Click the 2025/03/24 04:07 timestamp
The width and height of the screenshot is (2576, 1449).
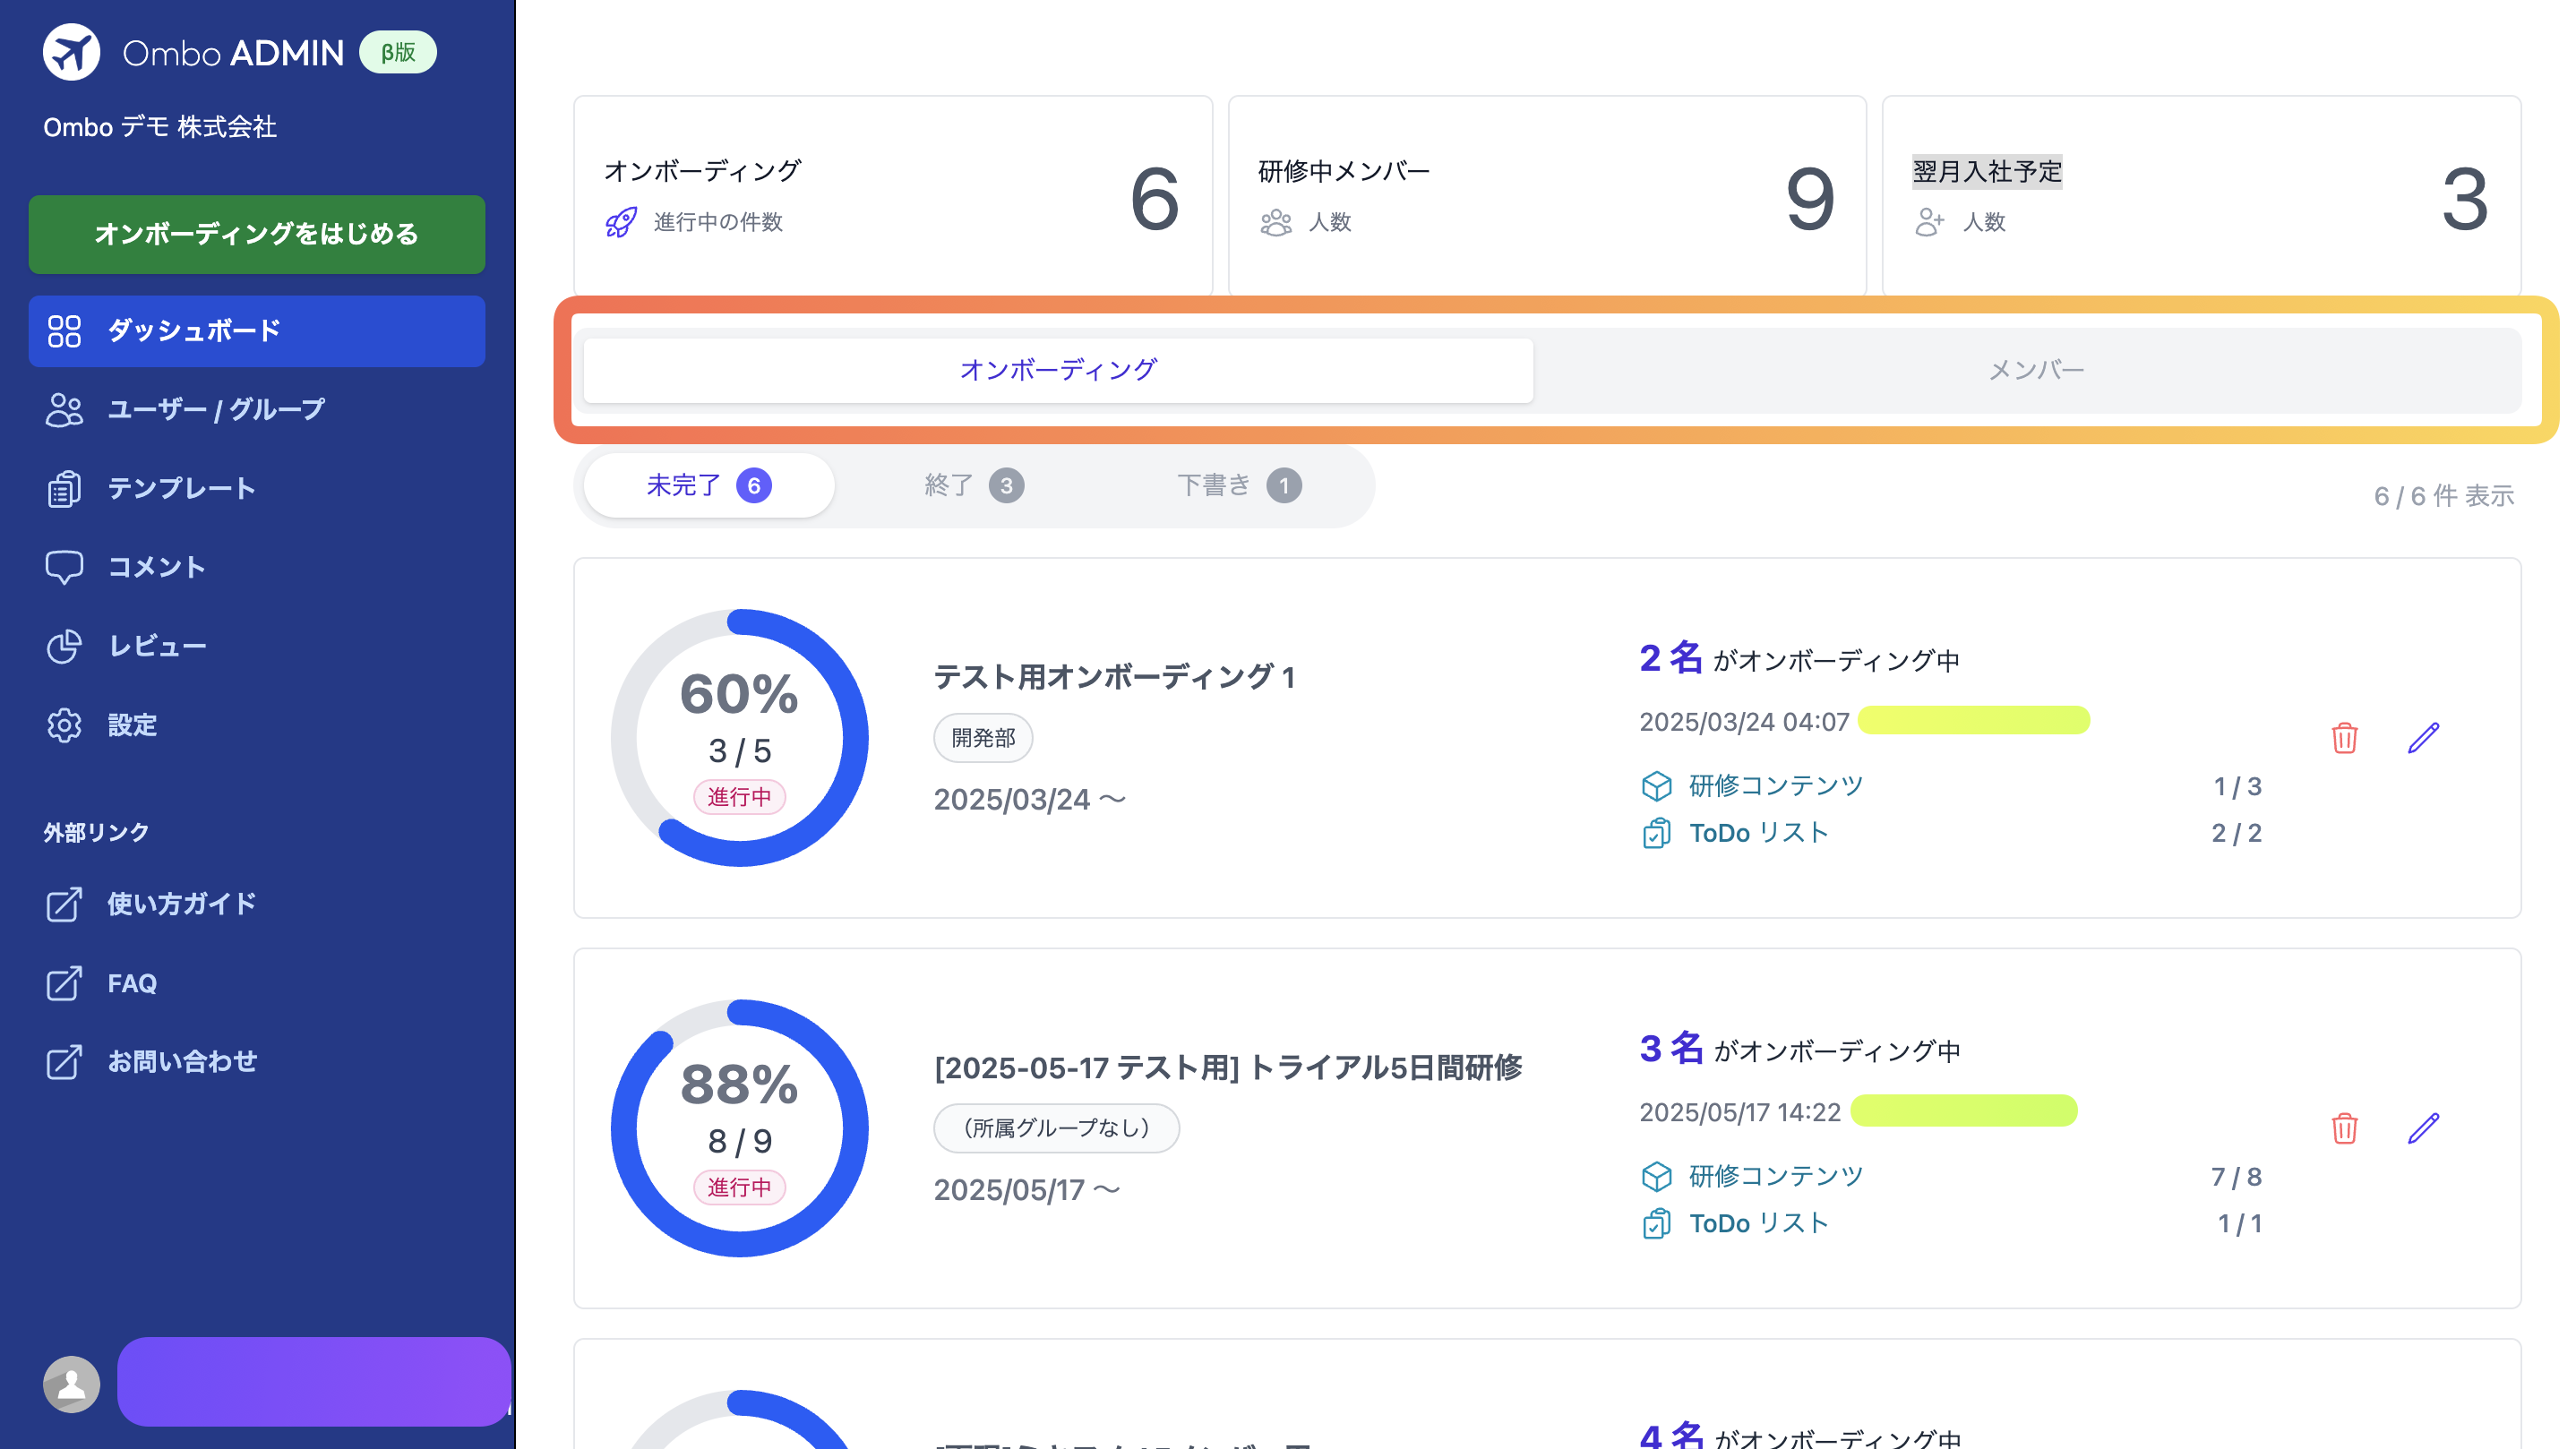[x=1744, y=722]
